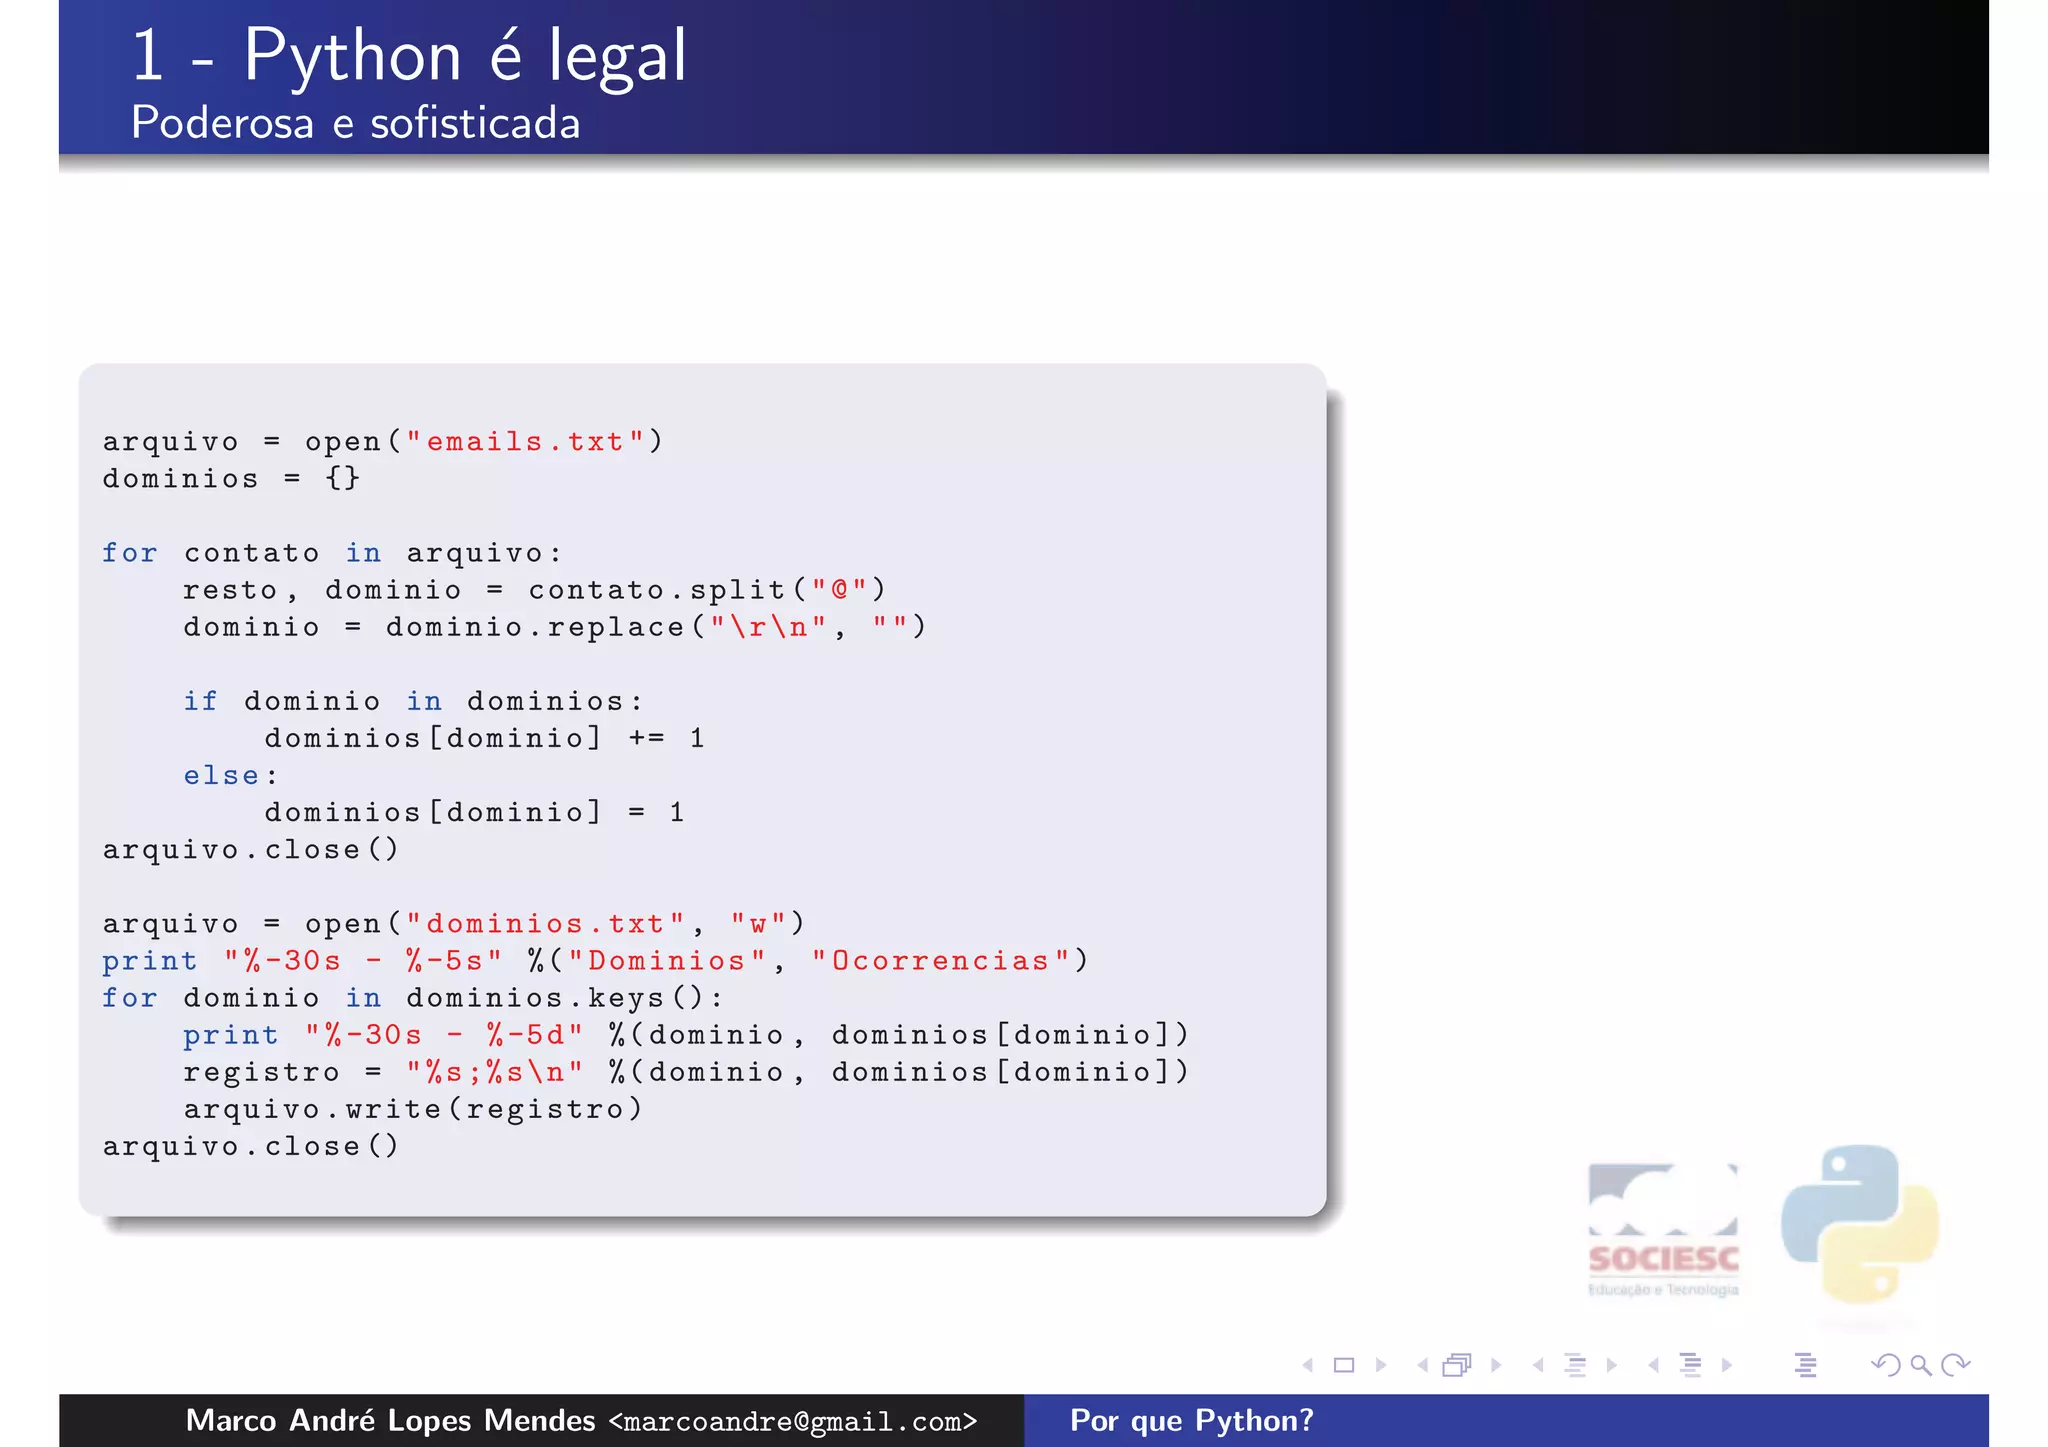Click the line 'dominios[dominio] = 1'
This screenshot has width=2048, height=1447.
click(x=475, y=812)
